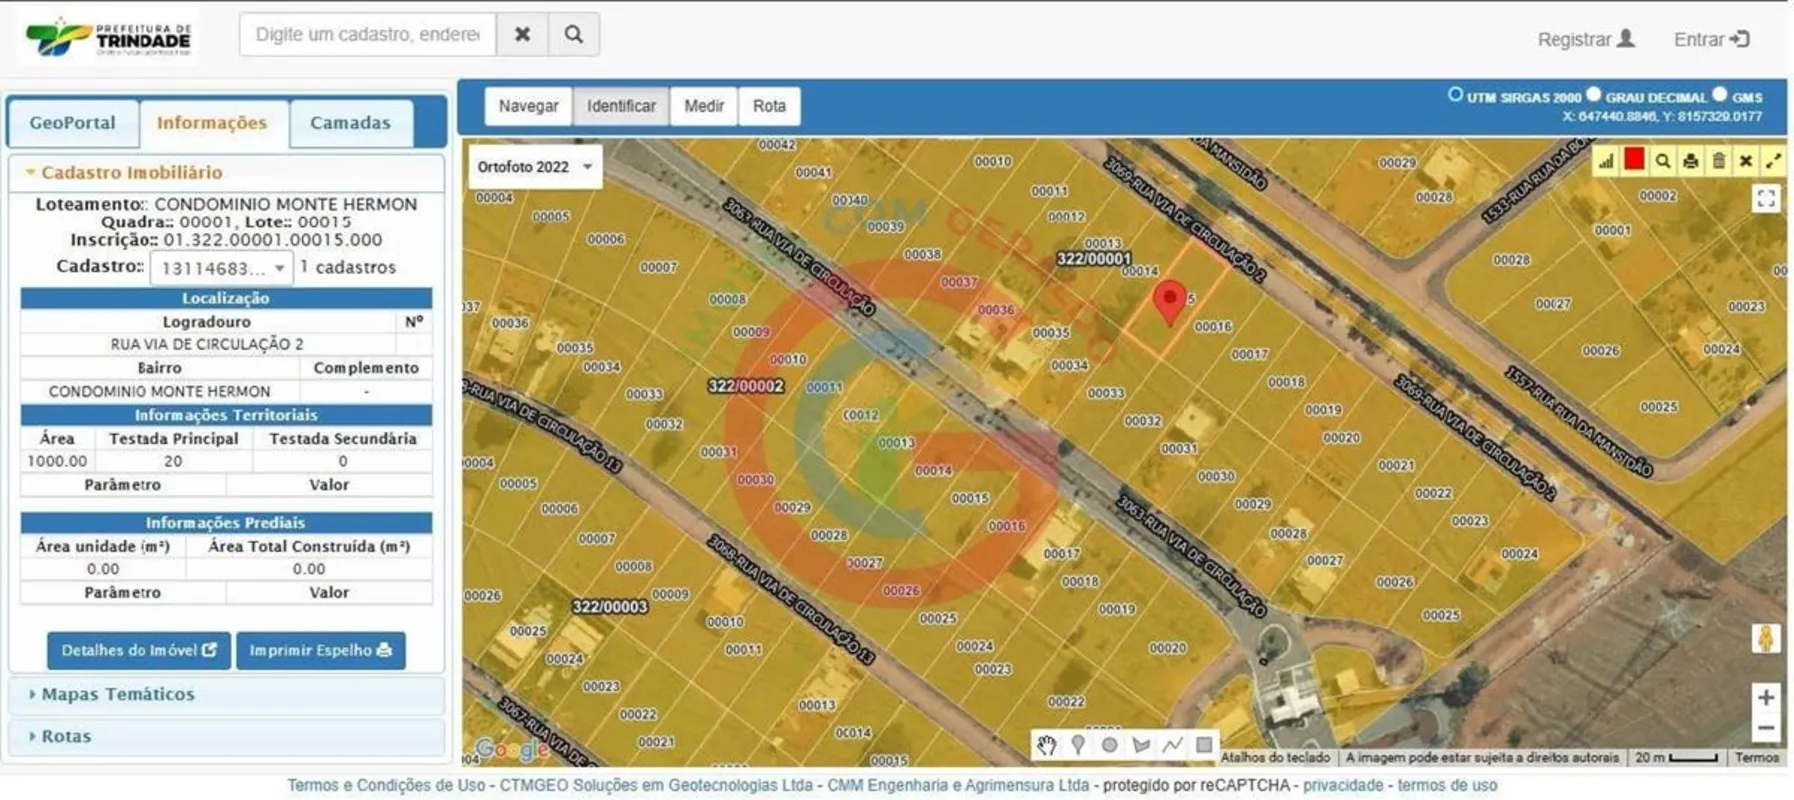
Task: Select GMS coordinate option
Action: (x=1720, y=95)
